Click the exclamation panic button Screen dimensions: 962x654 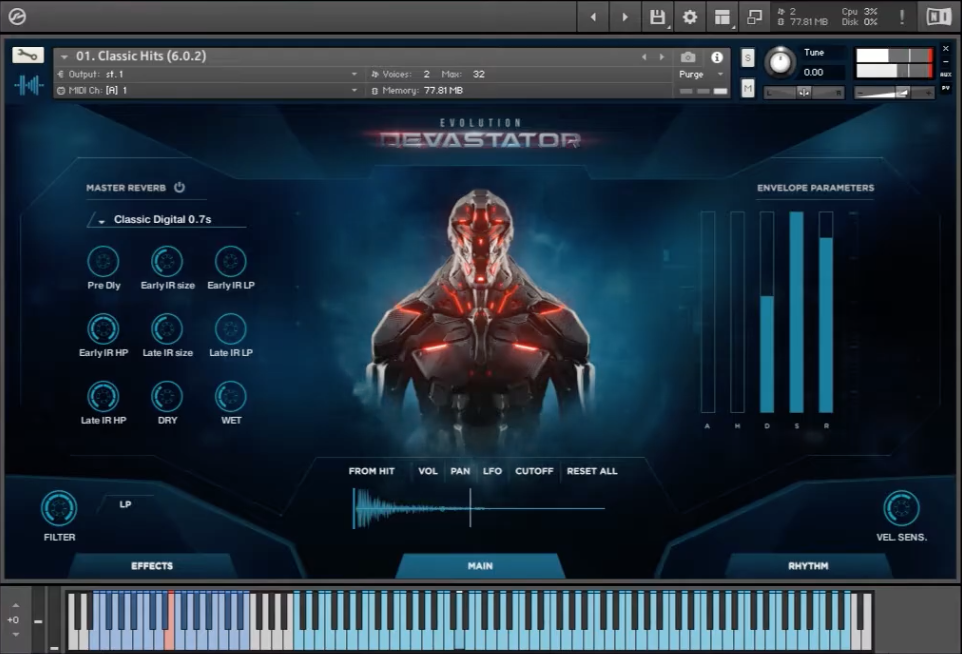(x=902, y=17)
